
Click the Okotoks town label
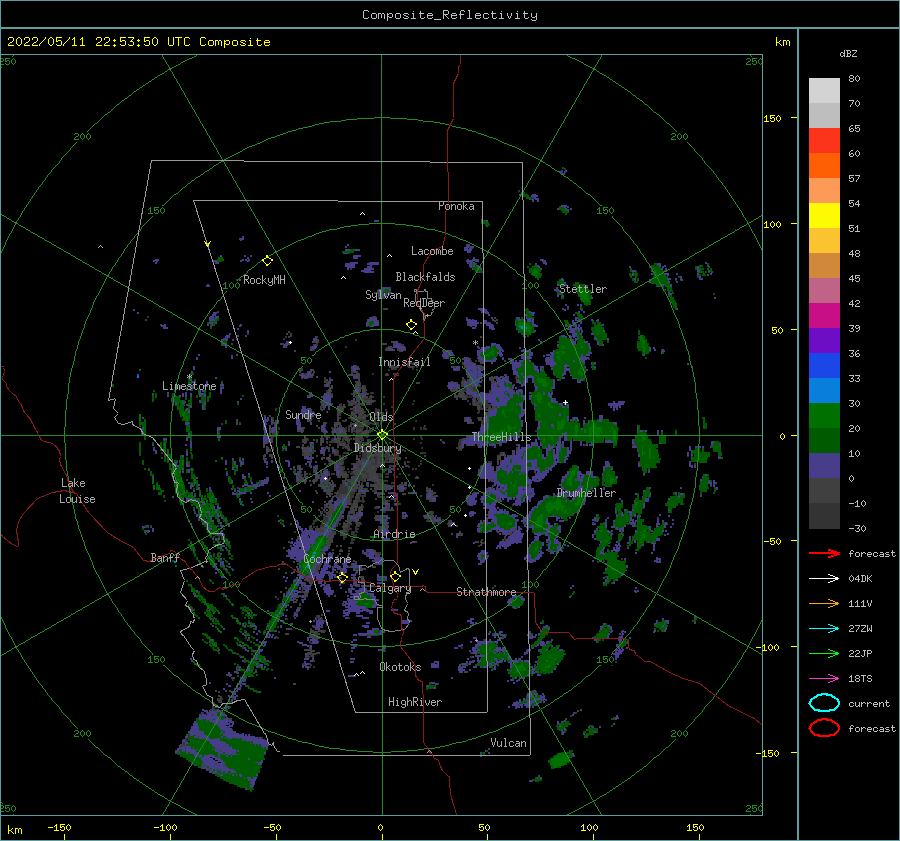[x=400, y=667]
